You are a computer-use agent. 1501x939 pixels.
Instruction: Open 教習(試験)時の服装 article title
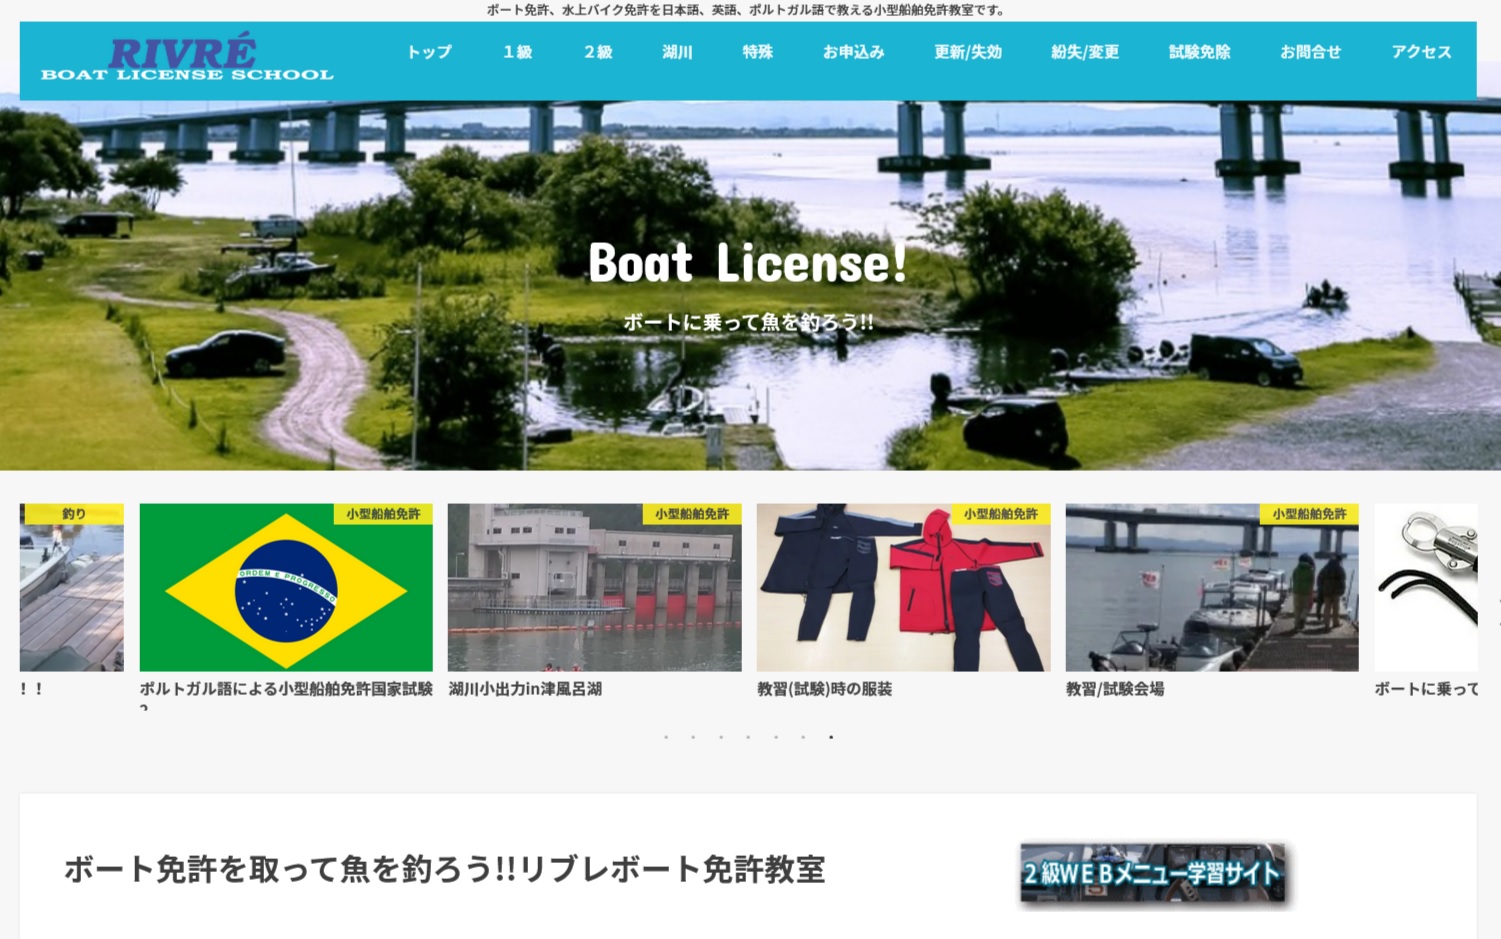825,689
